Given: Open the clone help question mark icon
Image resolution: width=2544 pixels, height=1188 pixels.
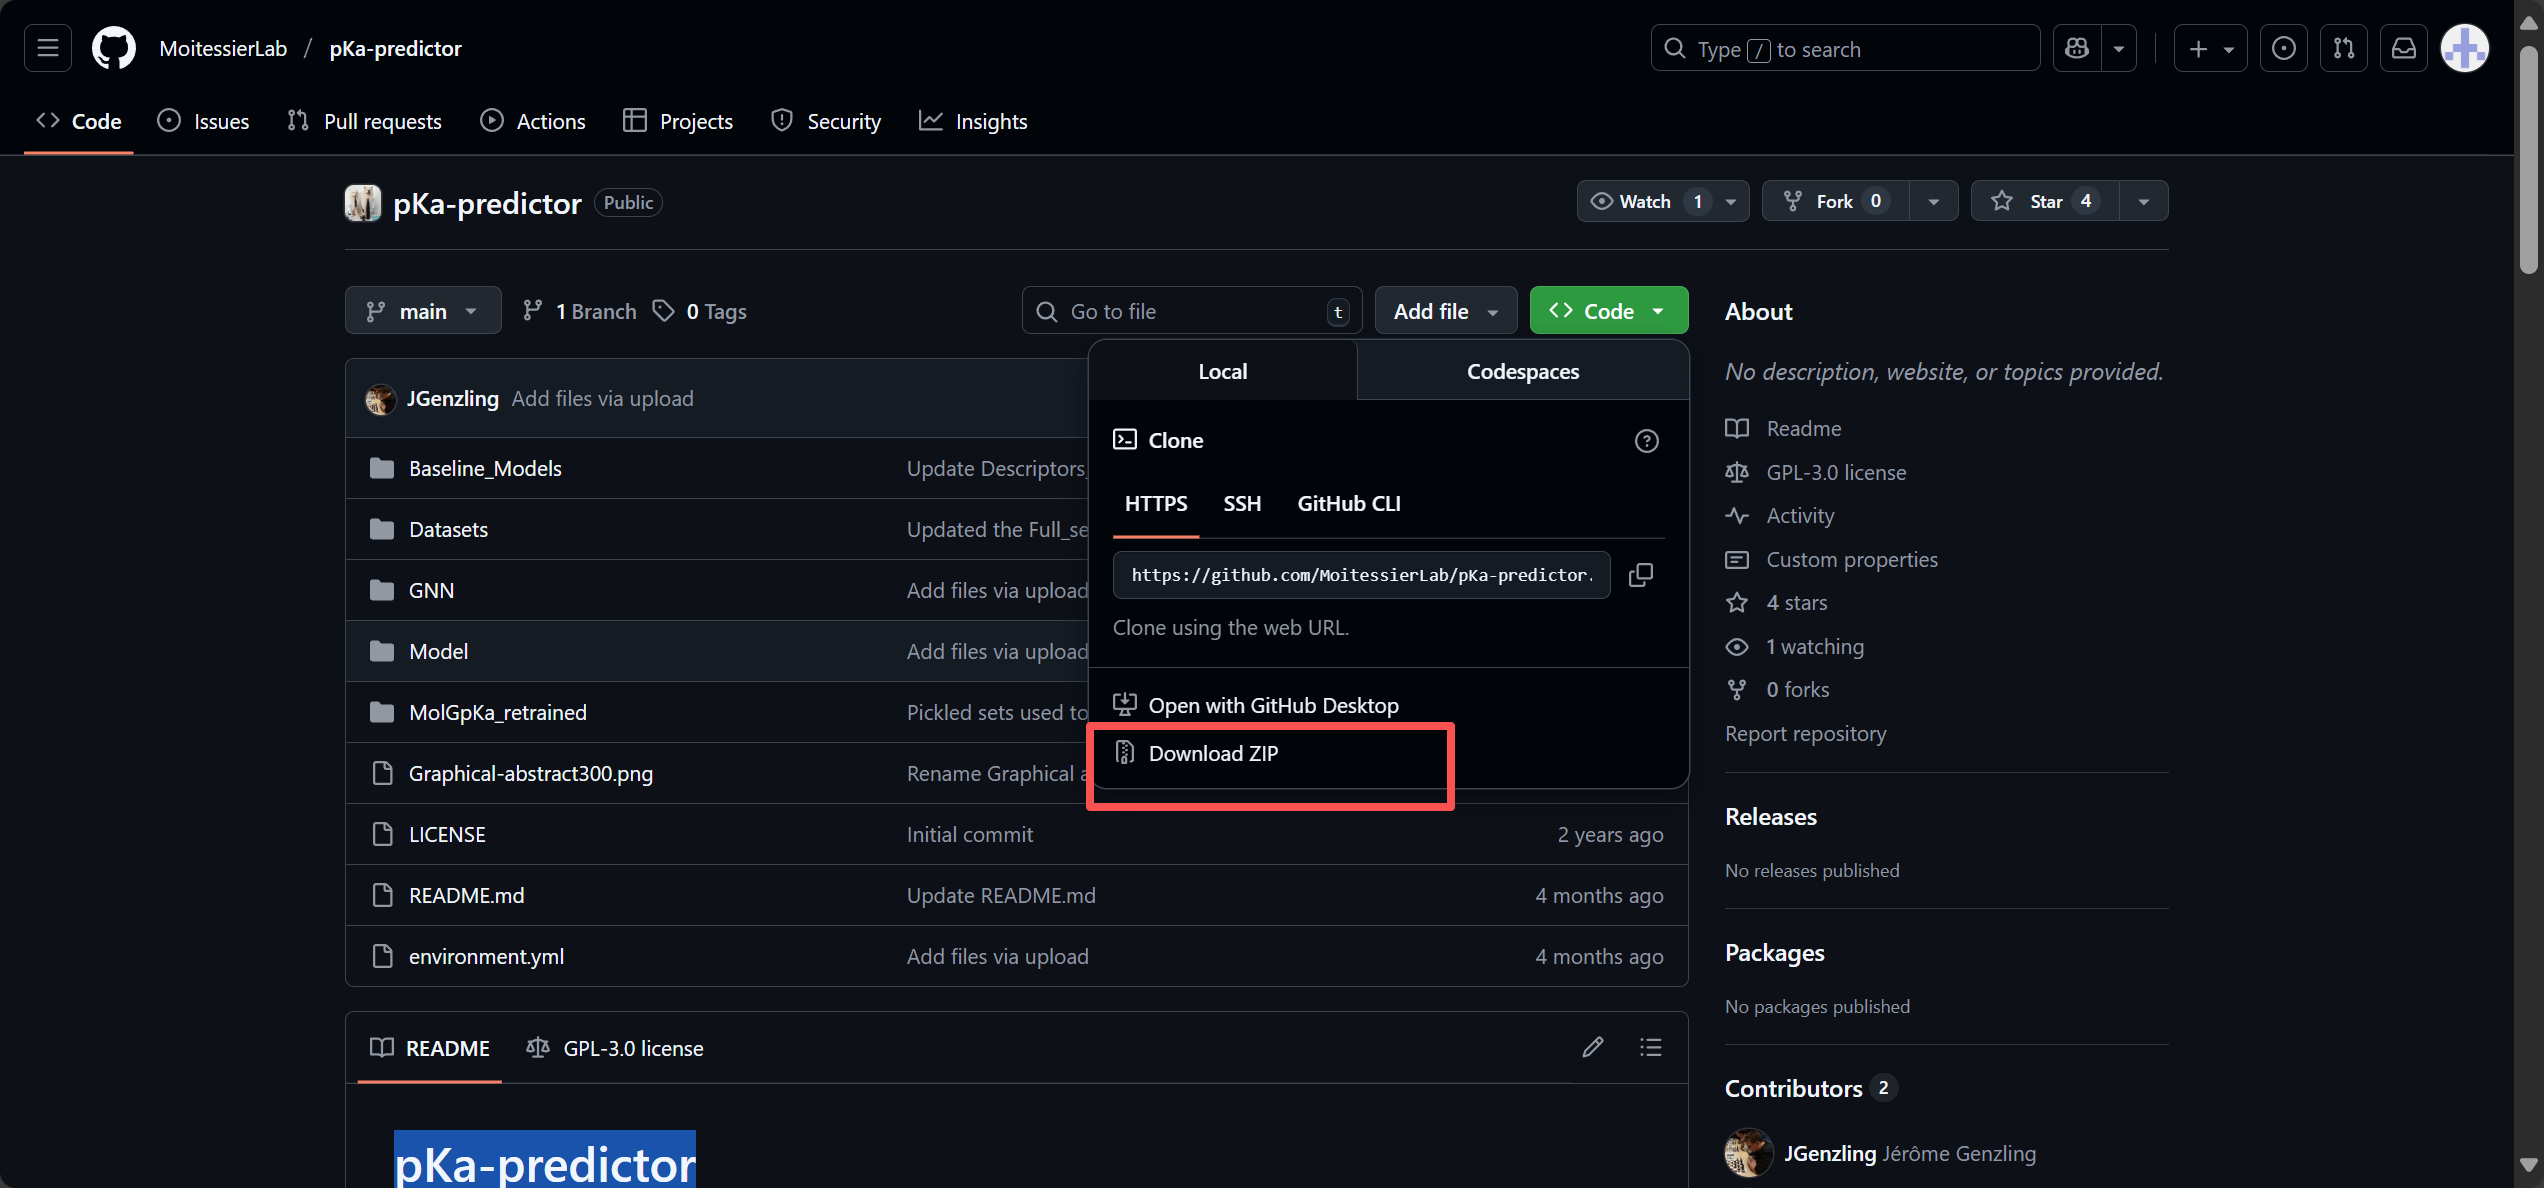Looking at the screenshot, I should point(1646,441).
